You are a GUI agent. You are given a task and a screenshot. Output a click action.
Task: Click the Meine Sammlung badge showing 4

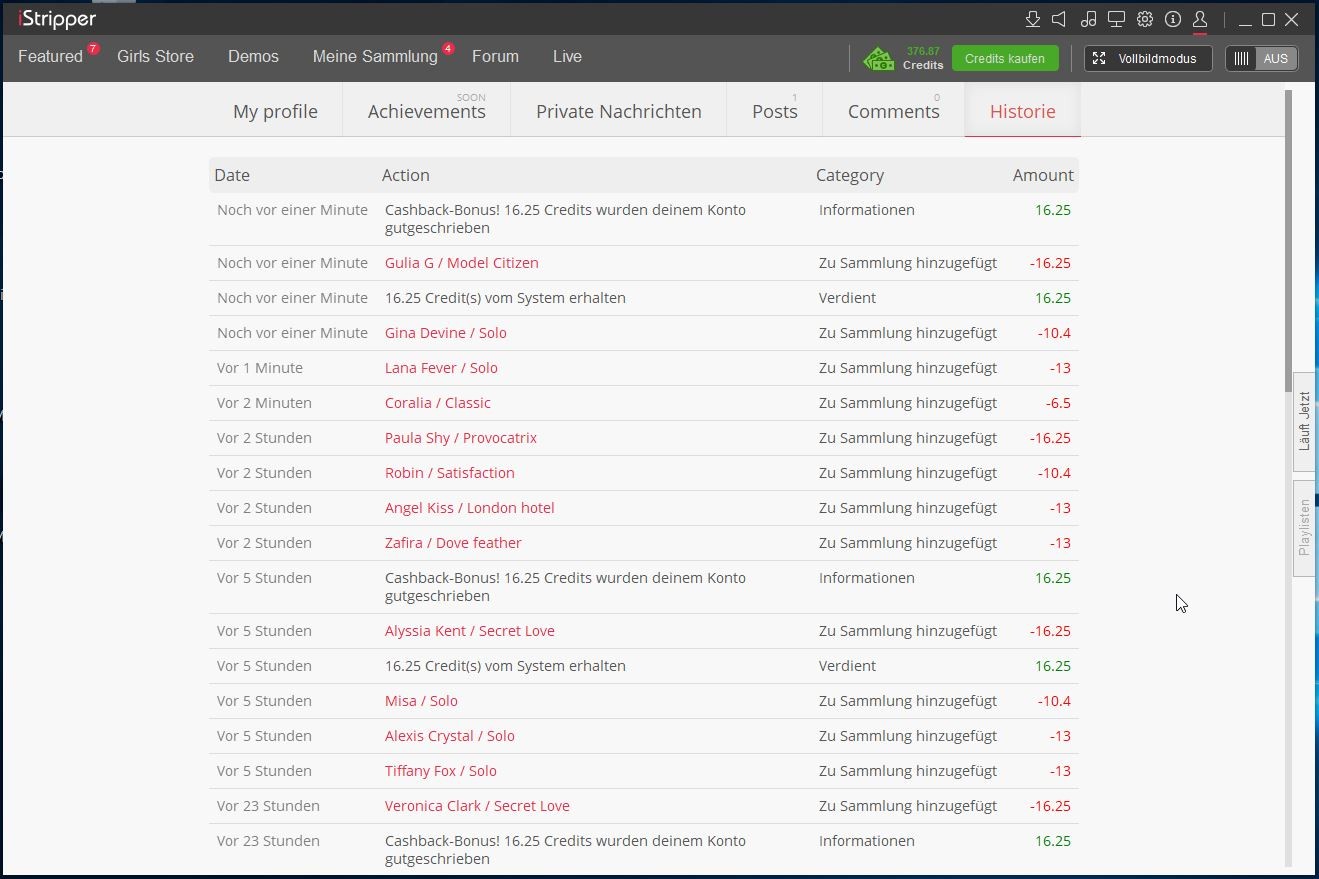448,49
